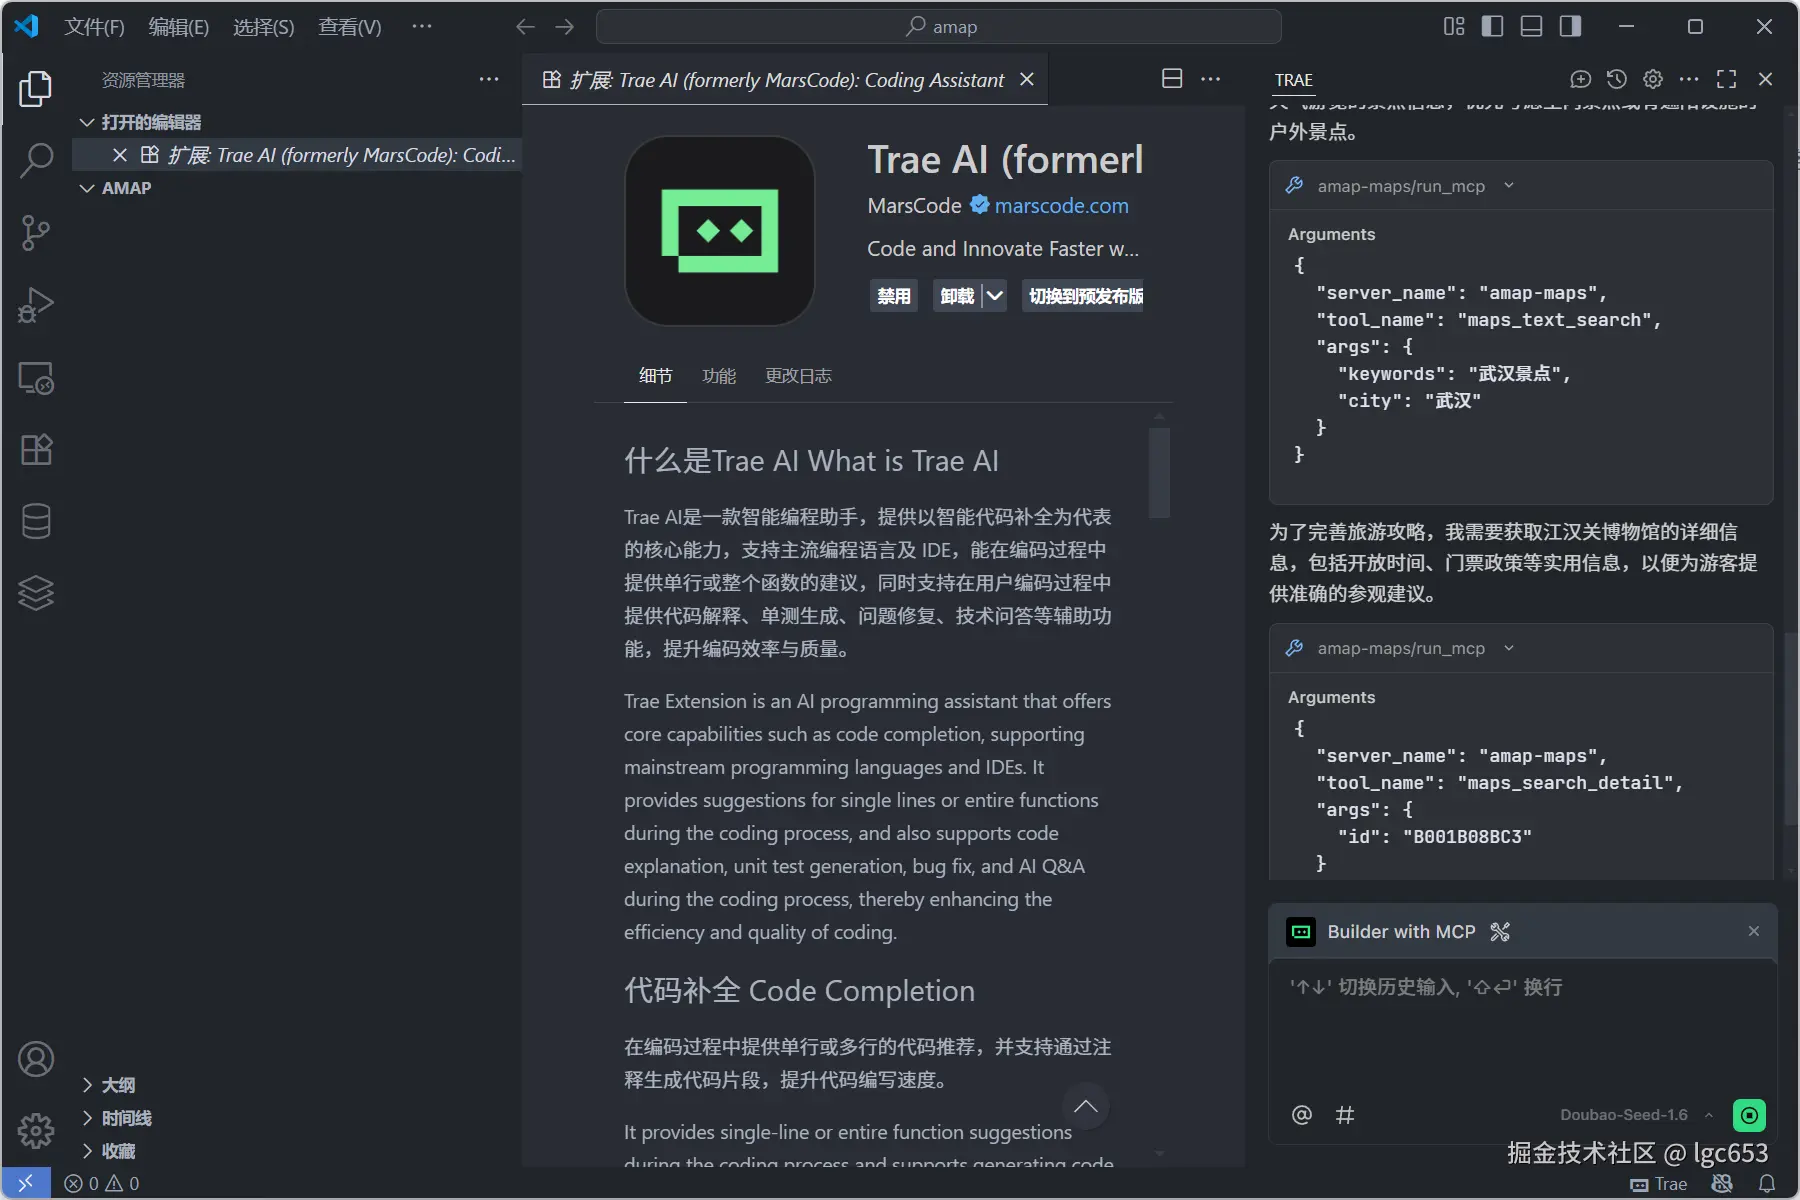Viewport: 1800px width, 1200px height.
Task: Click the MarsCode publisher name
Action: pyautogui.click(x=914, y=206)
